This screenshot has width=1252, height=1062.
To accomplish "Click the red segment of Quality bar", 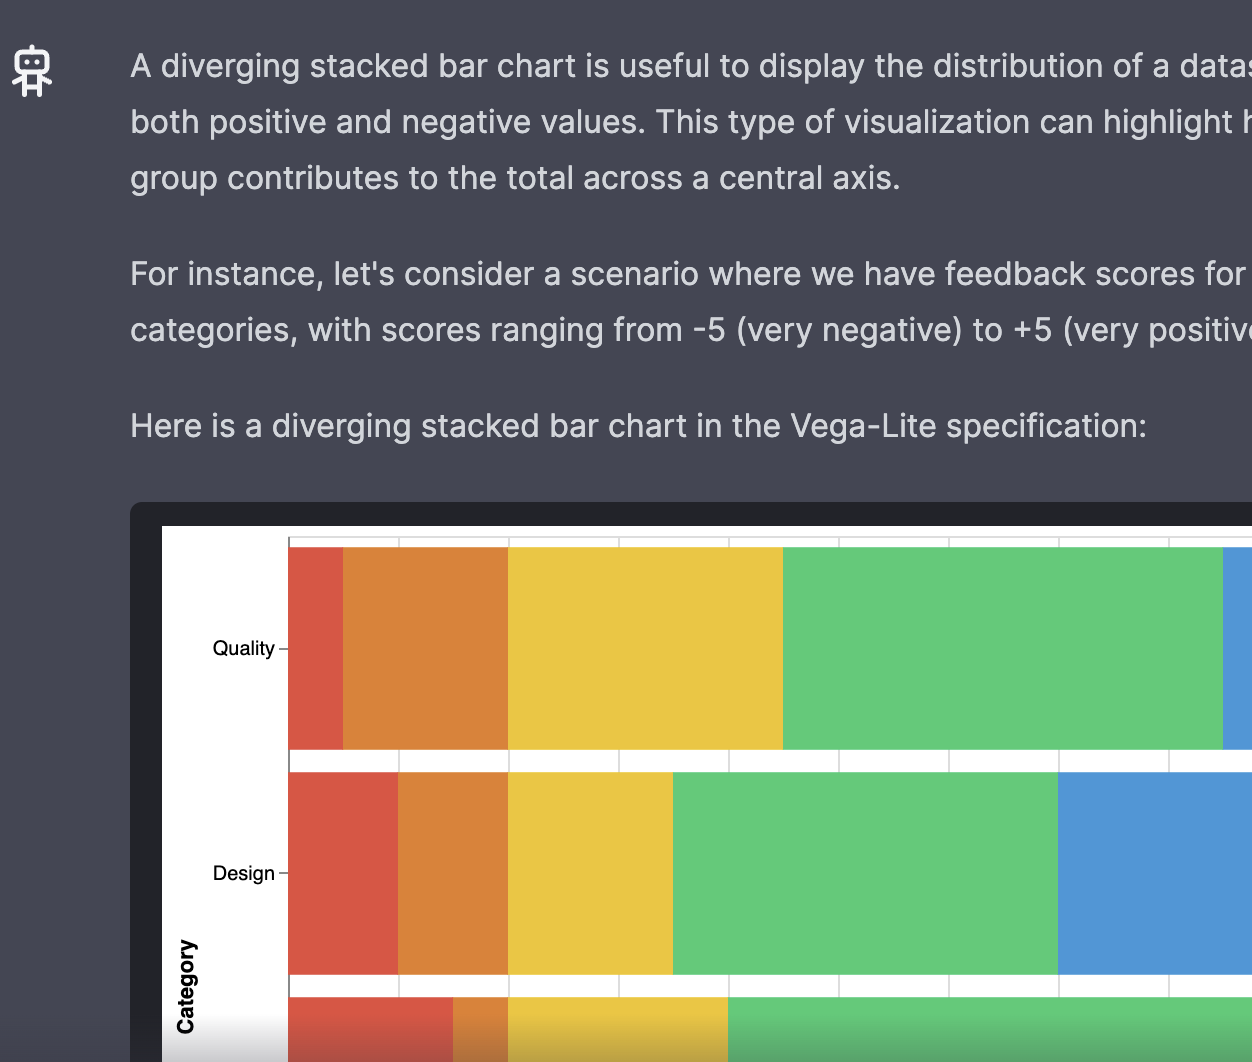I will point(316,648).
